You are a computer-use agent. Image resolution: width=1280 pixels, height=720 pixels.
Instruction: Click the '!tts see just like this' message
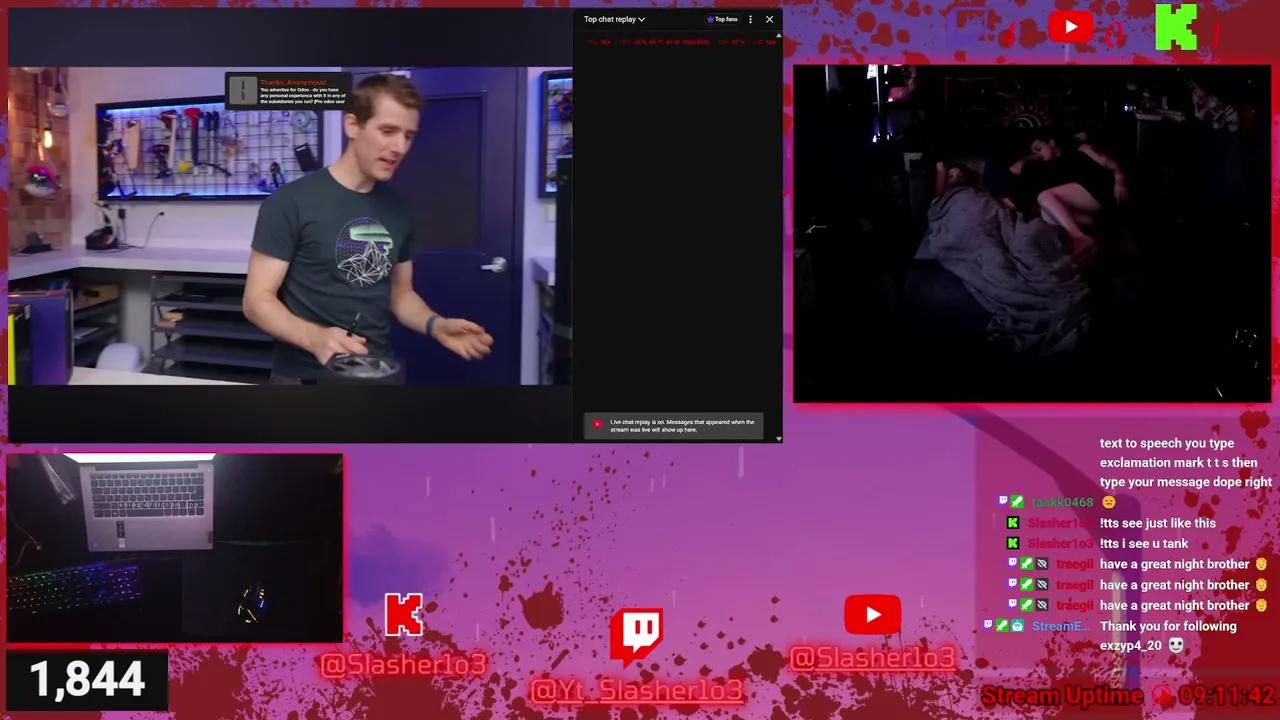point(1158,523)
